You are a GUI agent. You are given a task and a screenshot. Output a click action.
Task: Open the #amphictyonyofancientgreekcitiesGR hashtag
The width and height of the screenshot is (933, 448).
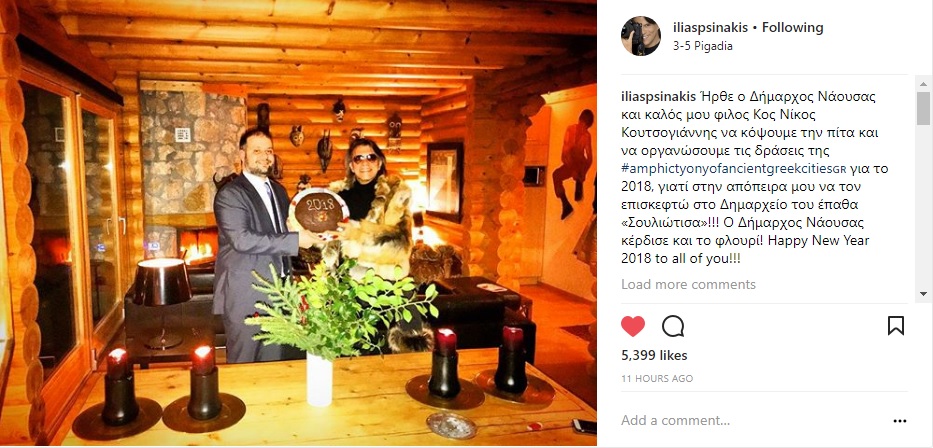(730, 168)
